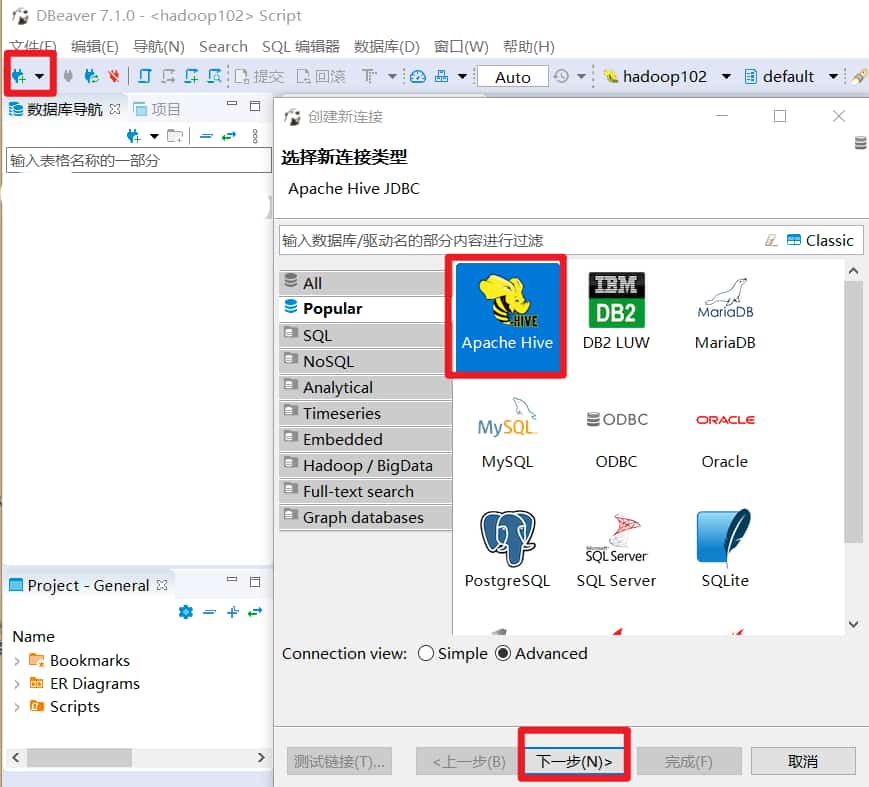The image size is (869, 787).
Task: Open the Search menu
Action: (223, 46)
